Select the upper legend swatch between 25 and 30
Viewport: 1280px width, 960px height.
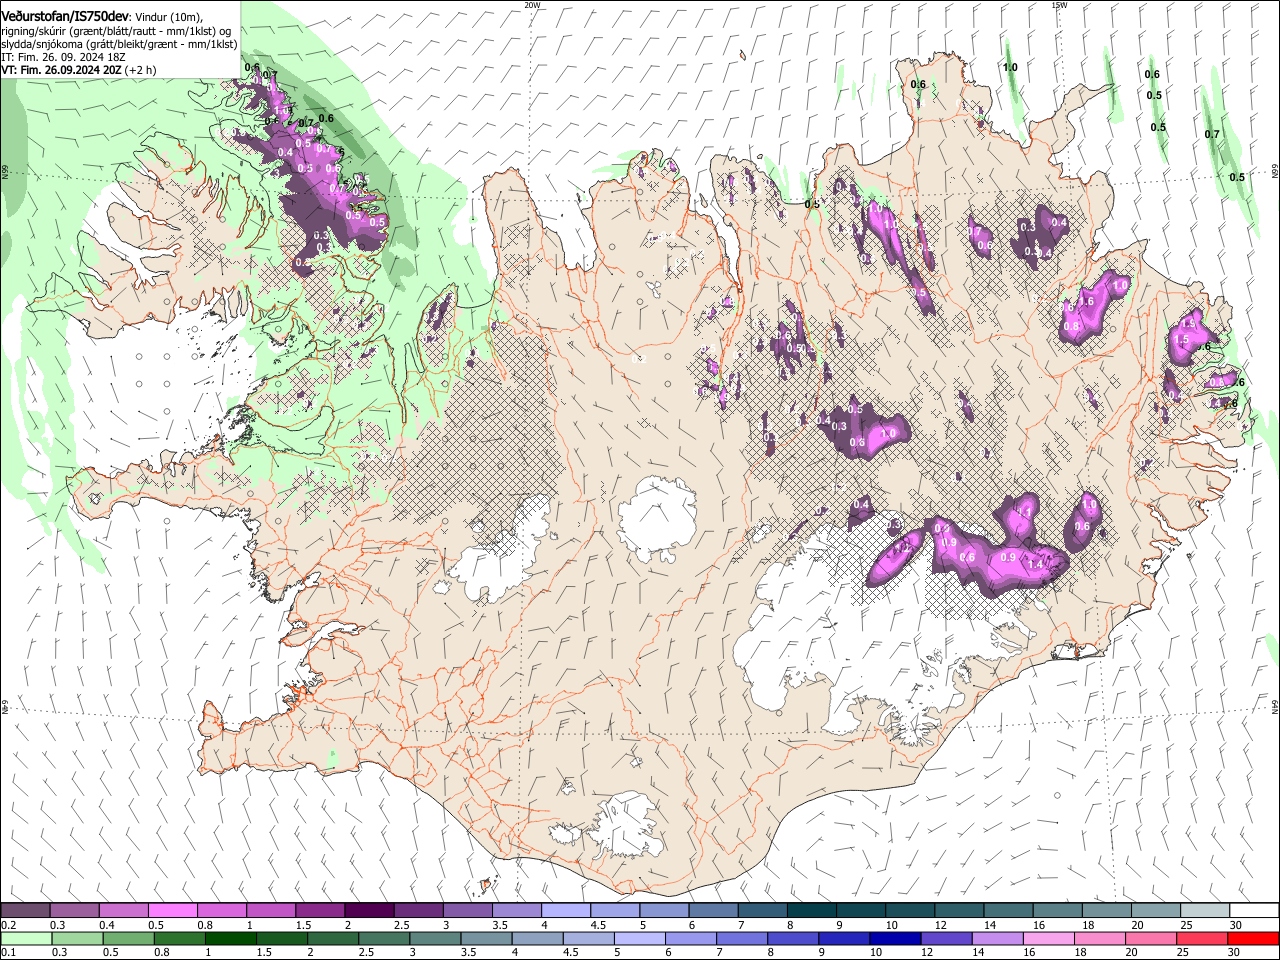click(x=1205, y=910)
